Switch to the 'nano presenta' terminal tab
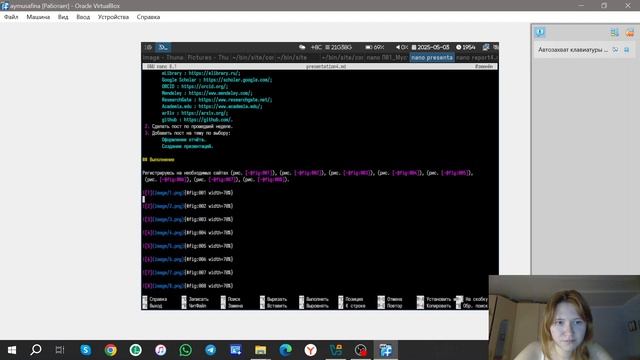This screenshot has width=640, height=360. (x=432, y=58)
